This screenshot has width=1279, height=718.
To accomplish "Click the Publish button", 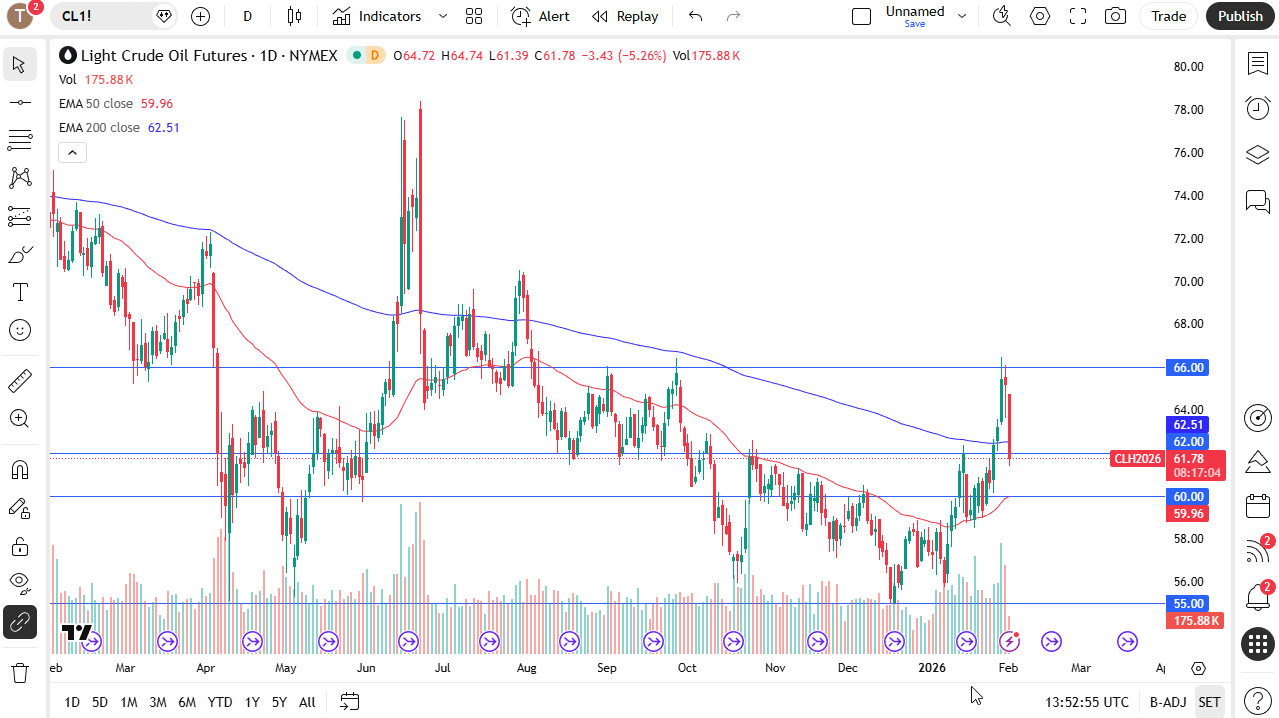I will pos(1240,16).
